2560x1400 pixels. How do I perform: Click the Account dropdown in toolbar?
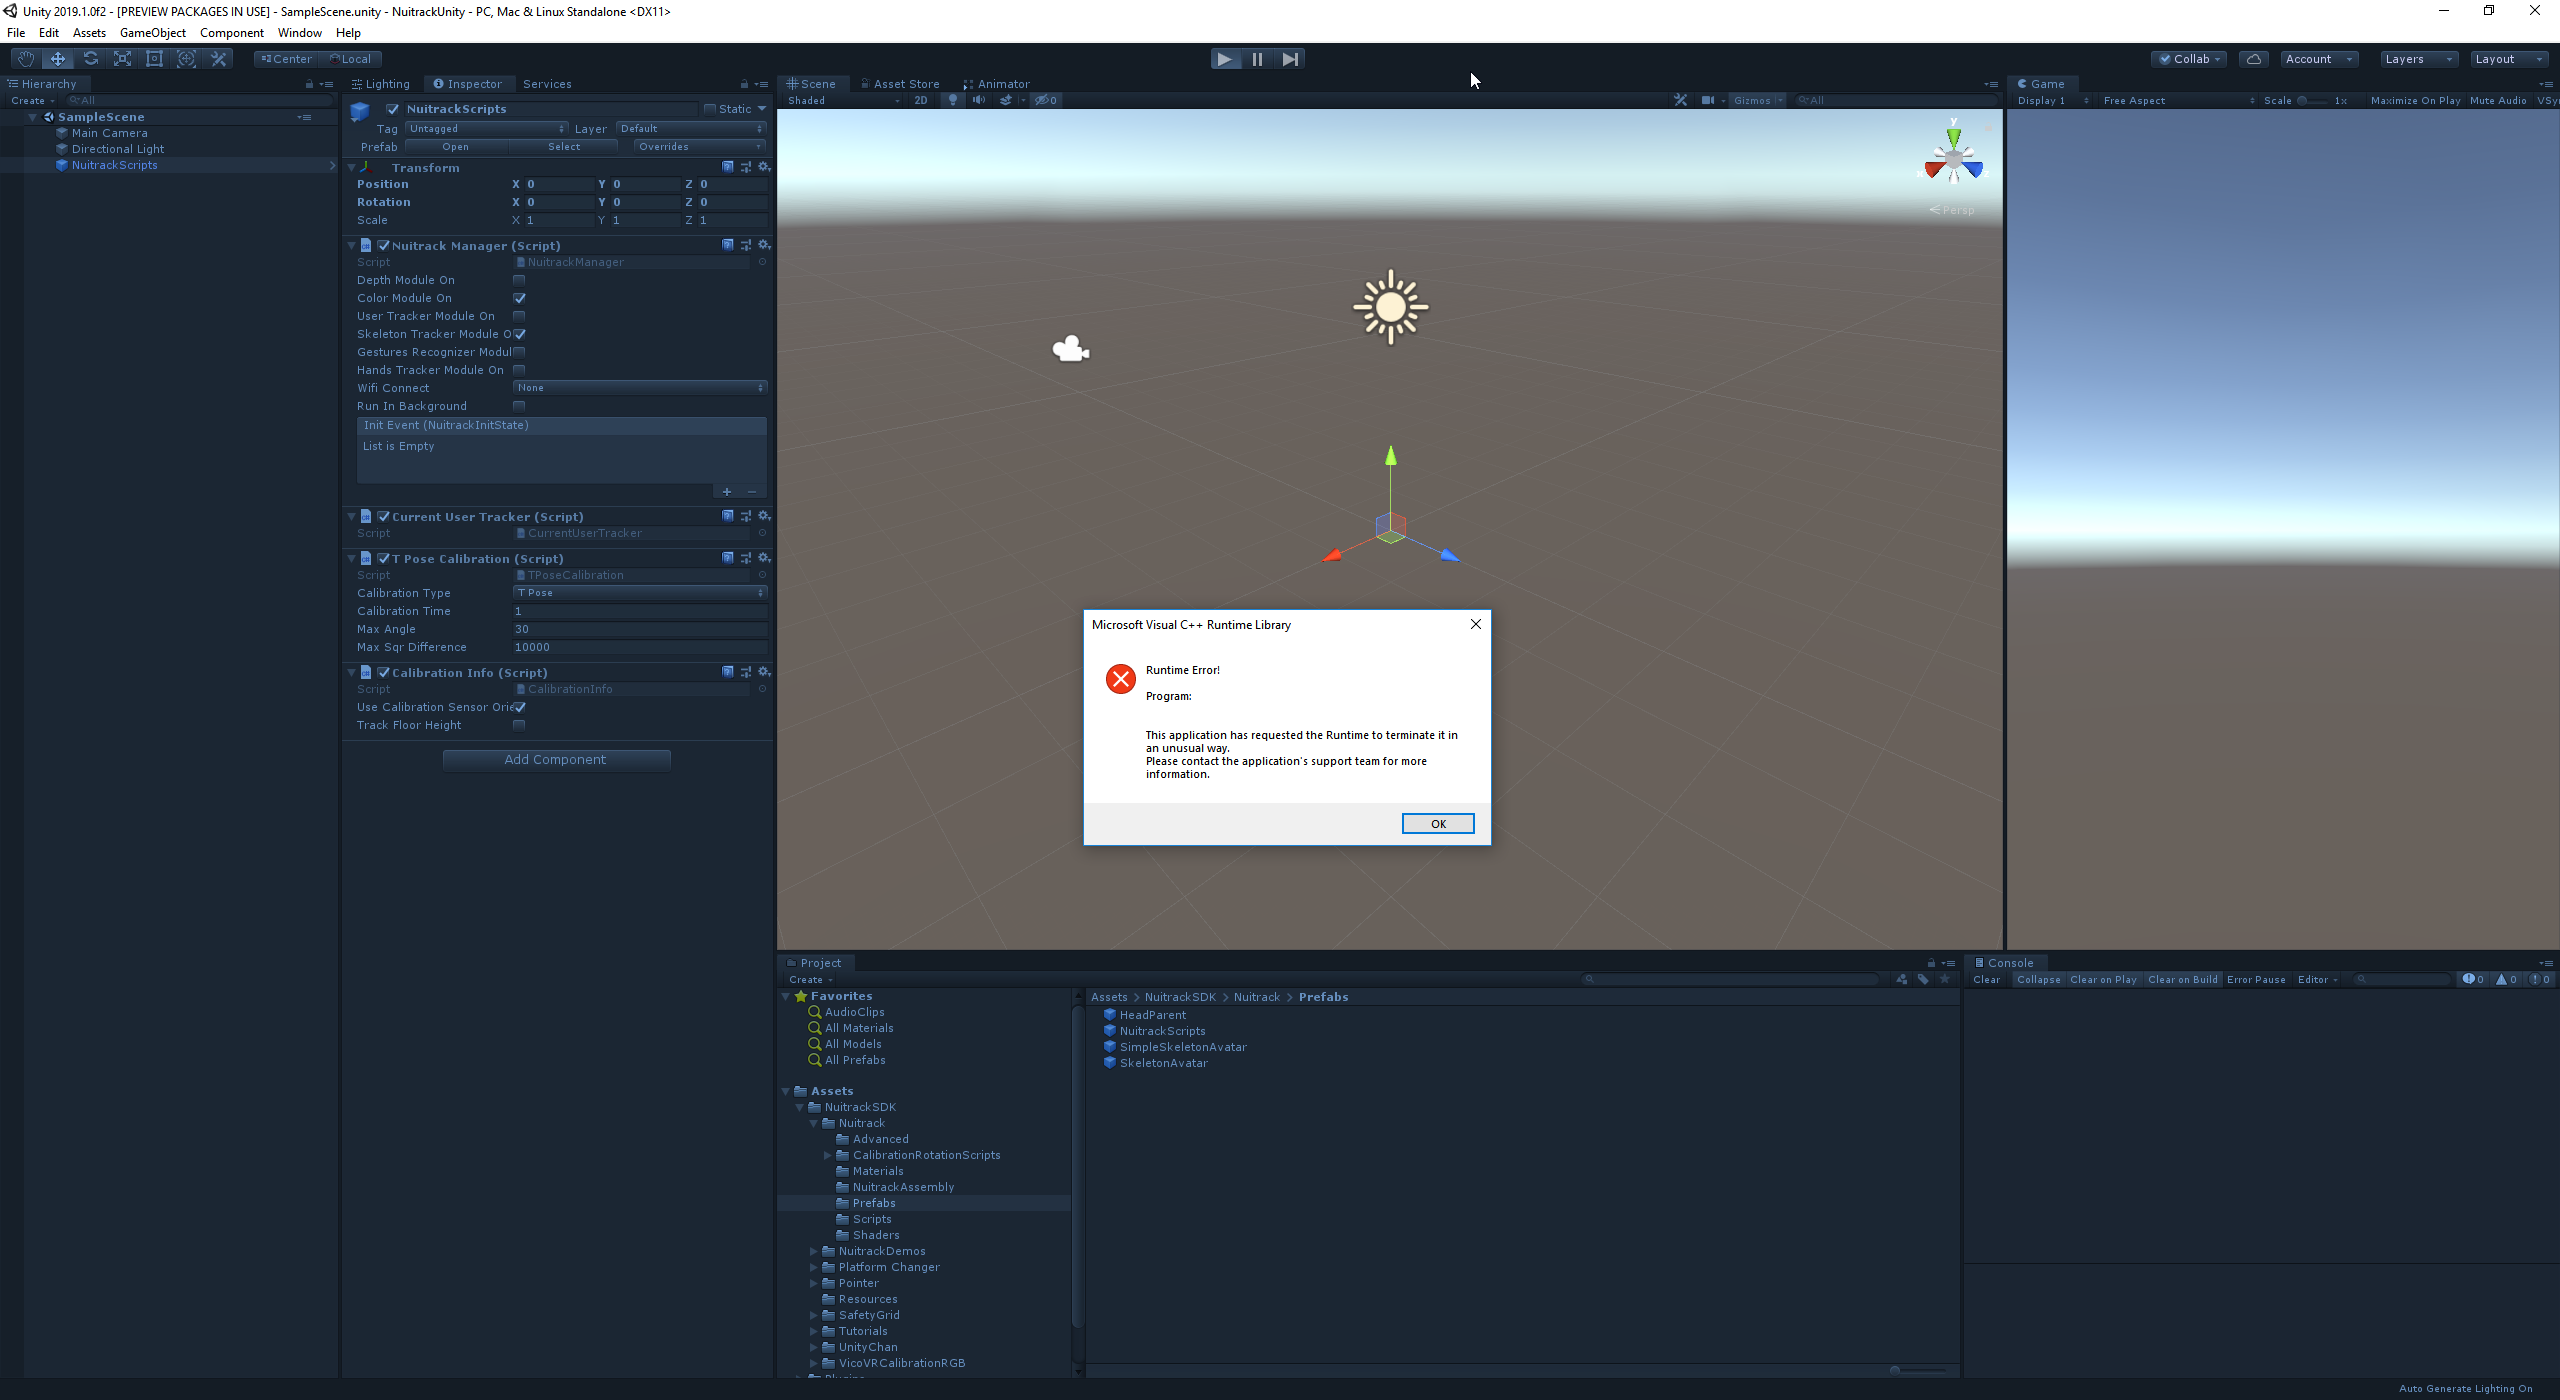pos(2317,57)
